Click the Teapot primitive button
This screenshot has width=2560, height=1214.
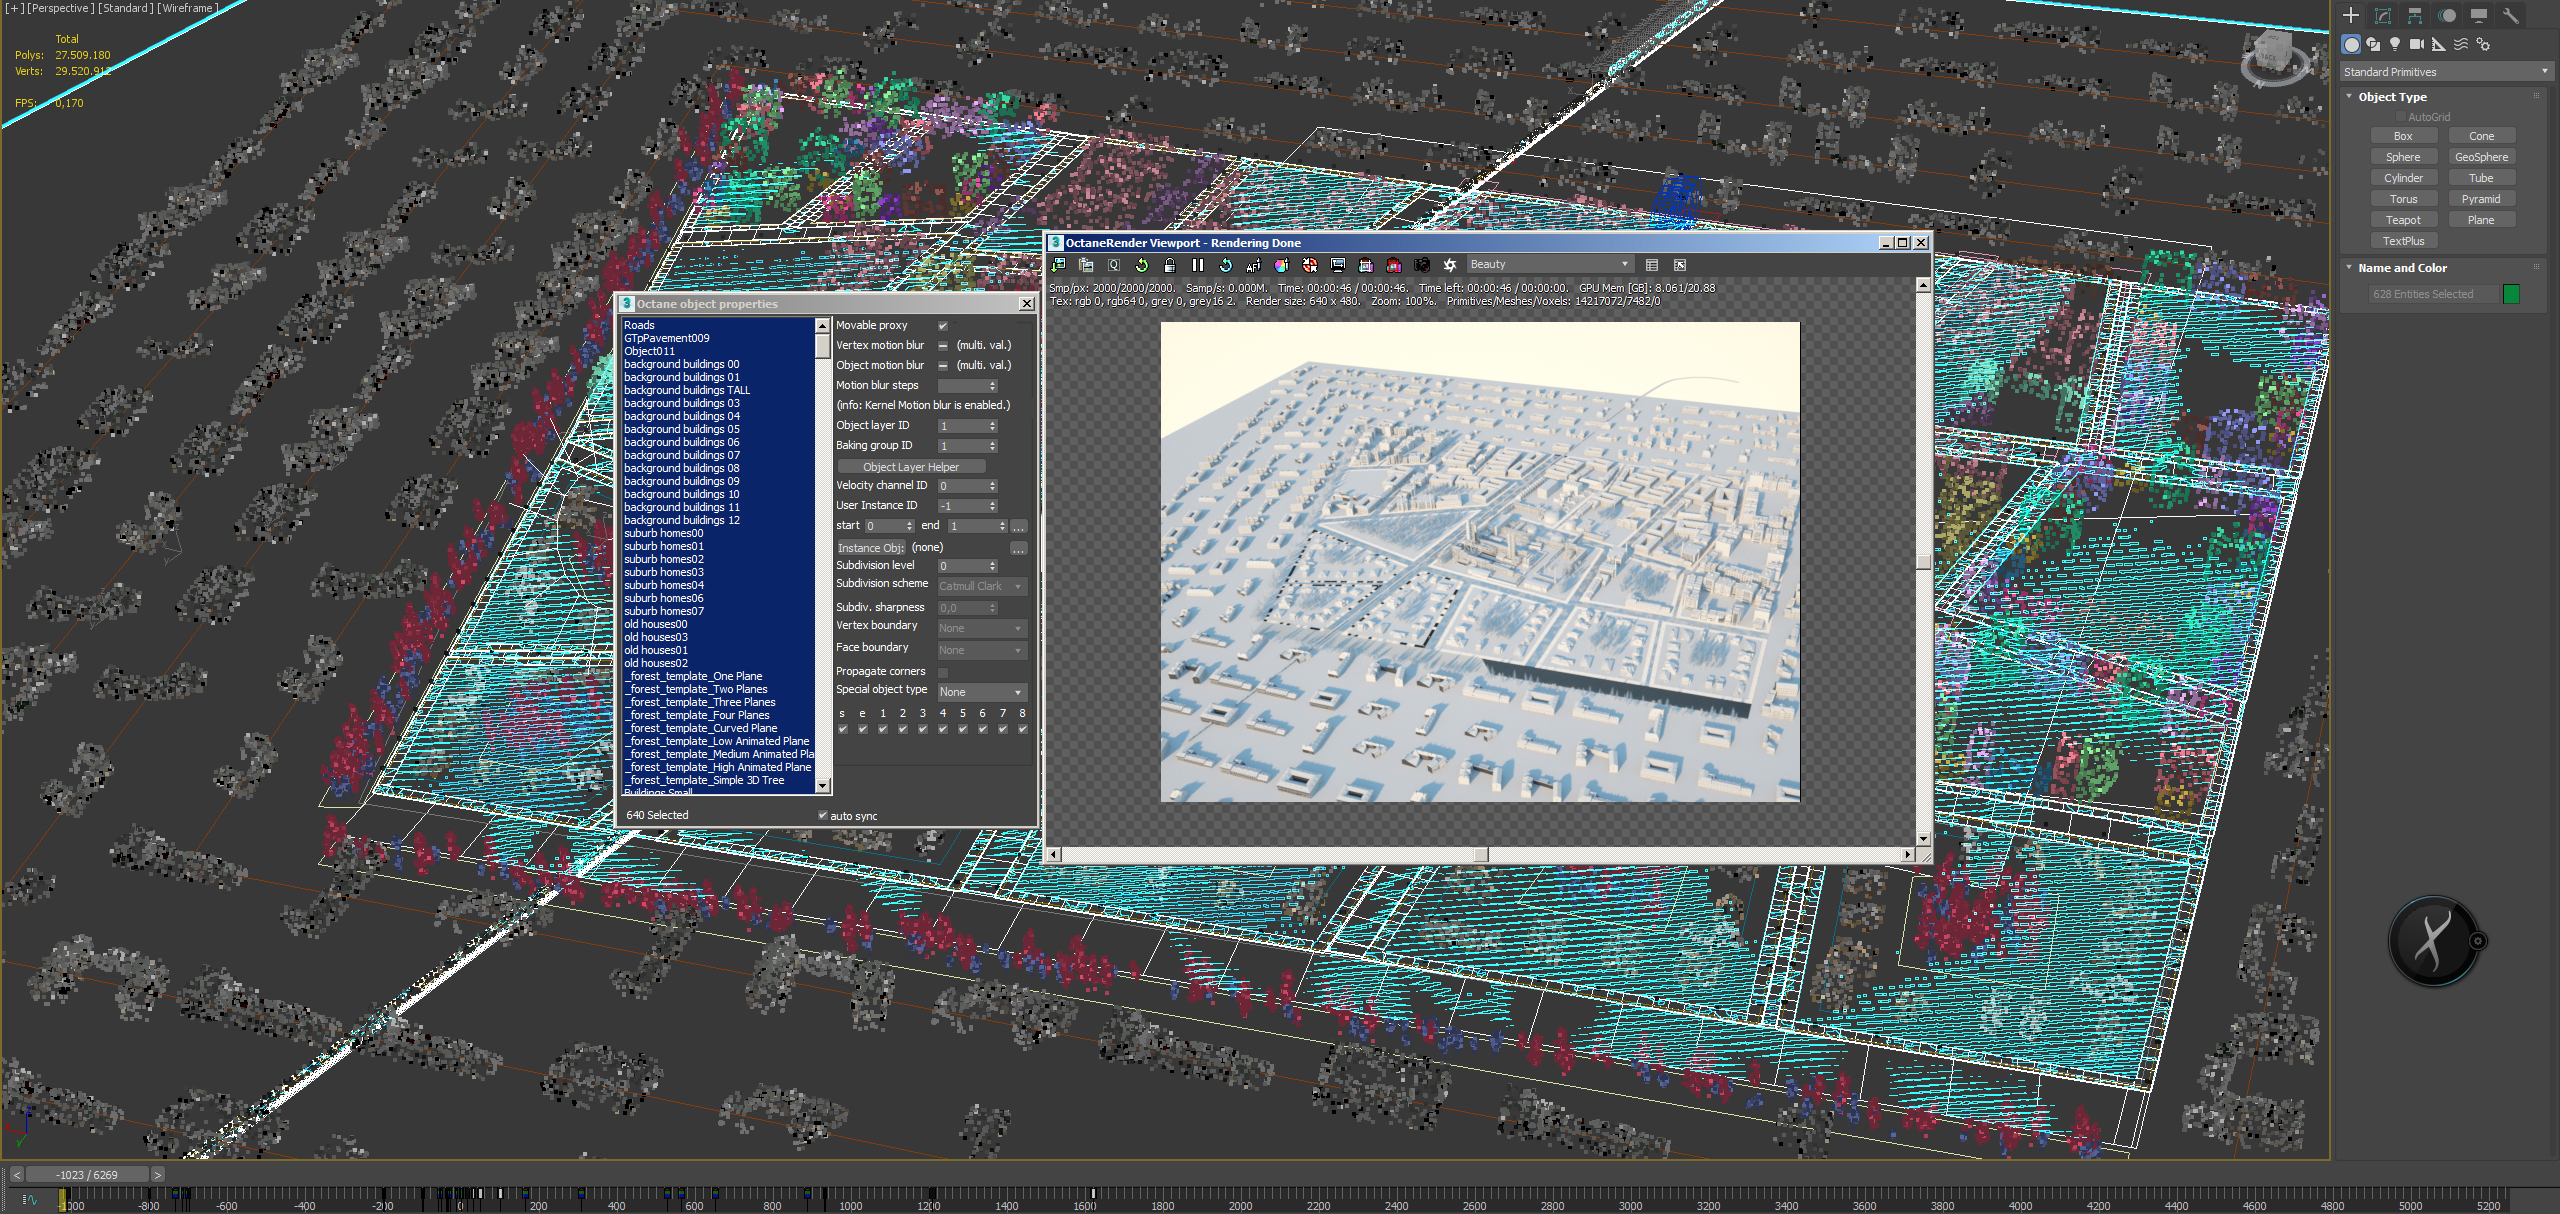tap(2402, 220)
